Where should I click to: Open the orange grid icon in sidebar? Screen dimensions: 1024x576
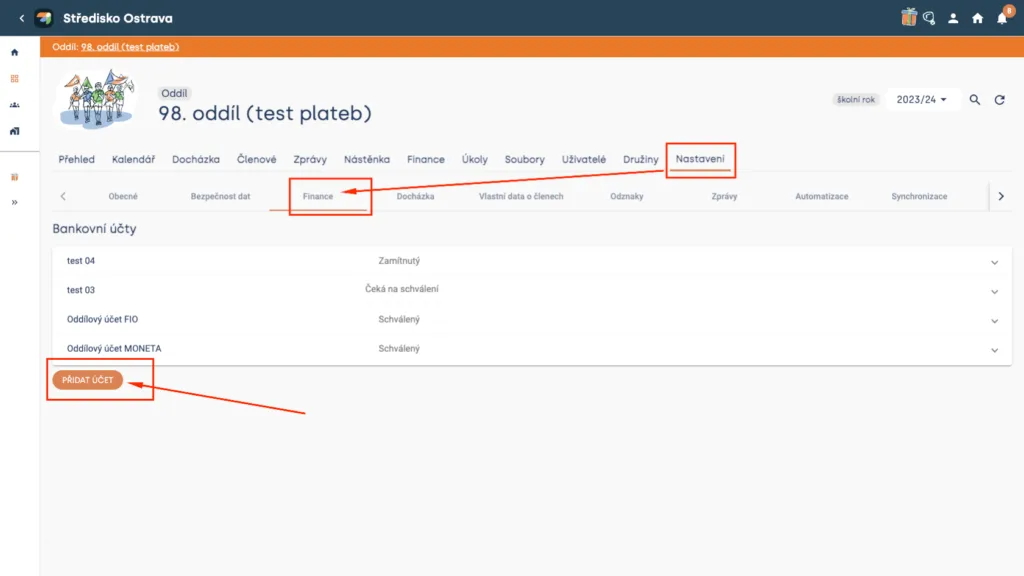pyautogui.click(x=14, y=78)
